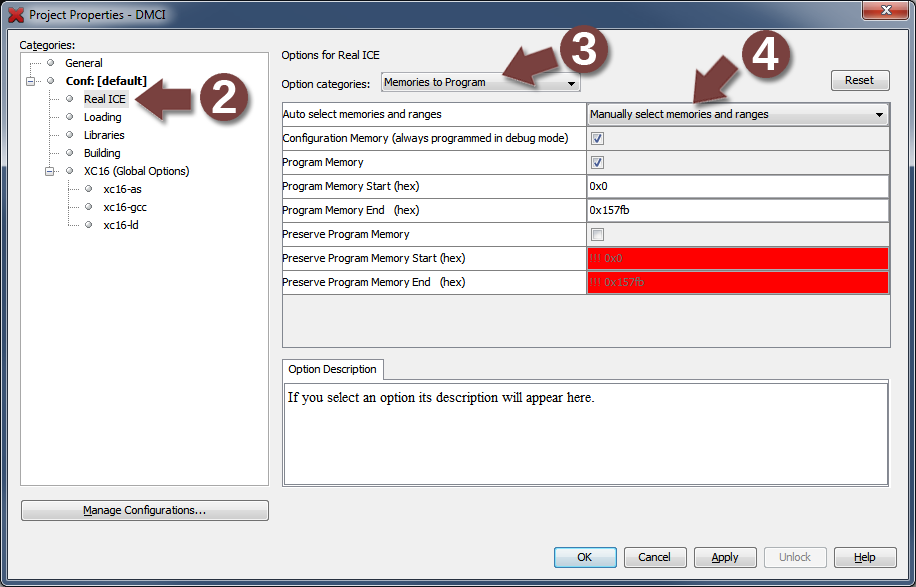Click Manage Configurations button
Viewport: 916px width, 587px height.
click(145, 511)
